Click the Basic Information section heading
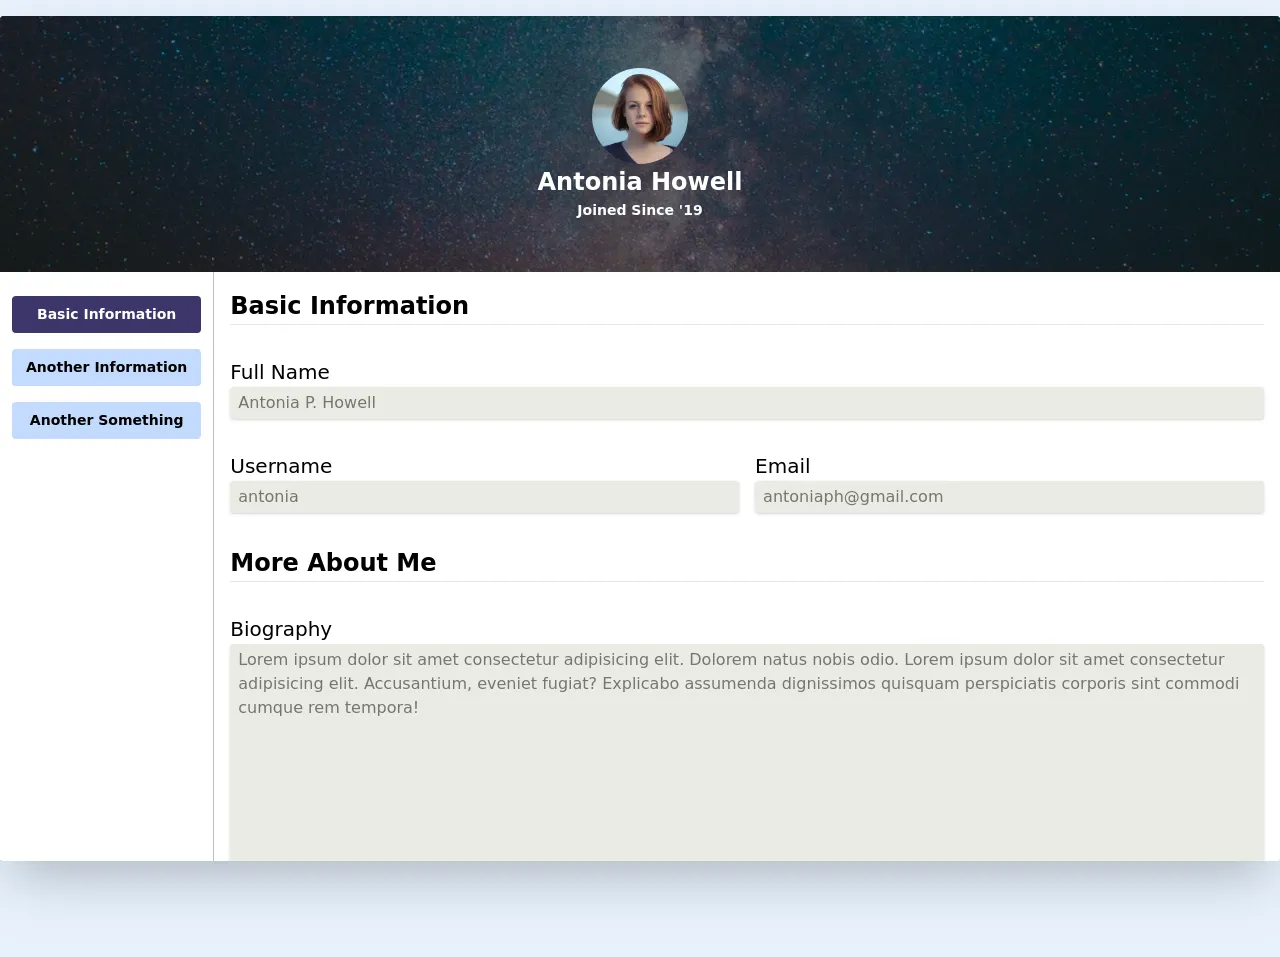Screen dimensions: 1280x957 click(349, 305)
